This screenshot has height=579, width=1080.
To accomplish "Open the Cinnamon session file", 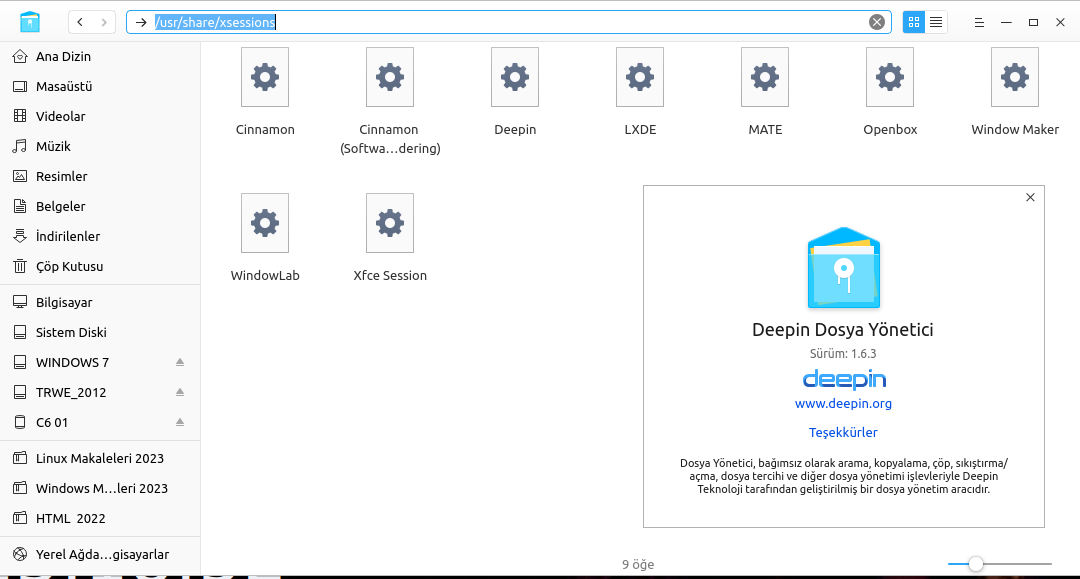I will tap(265, 77).
